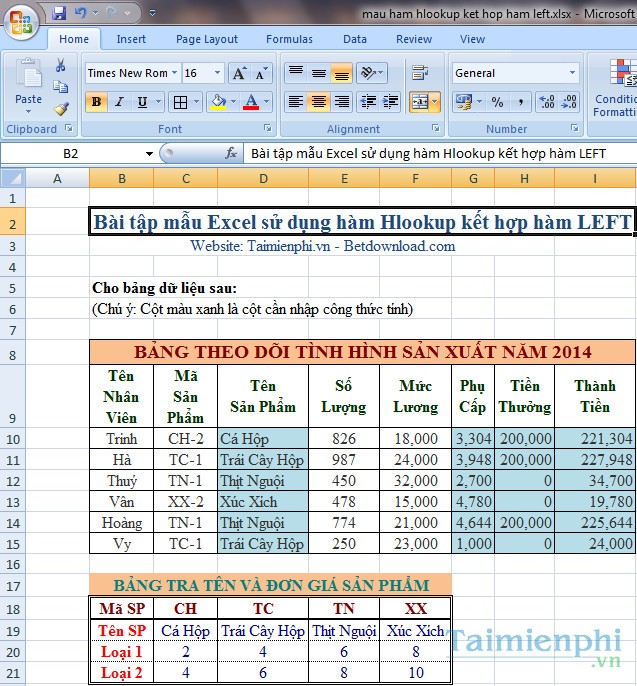Open the Times New Roman font dropdown
This screenshot has width=637, height=686.
coord(175,73)
